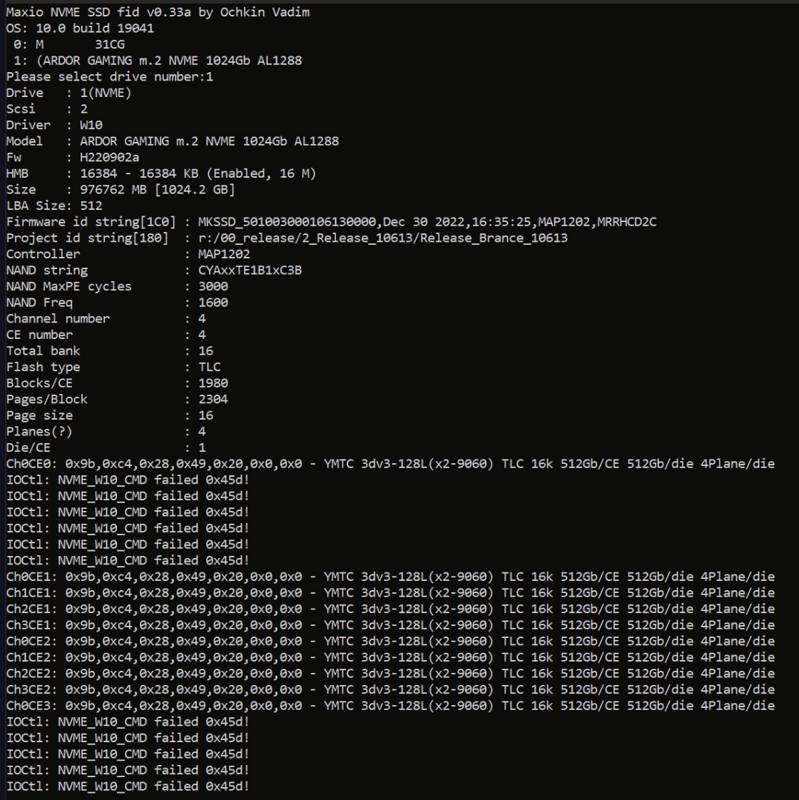The image size is (799, 800).
Task: Click the NAND string 'CYAxxTE1B1xC3B'
Action: click(x=250, y=270)
